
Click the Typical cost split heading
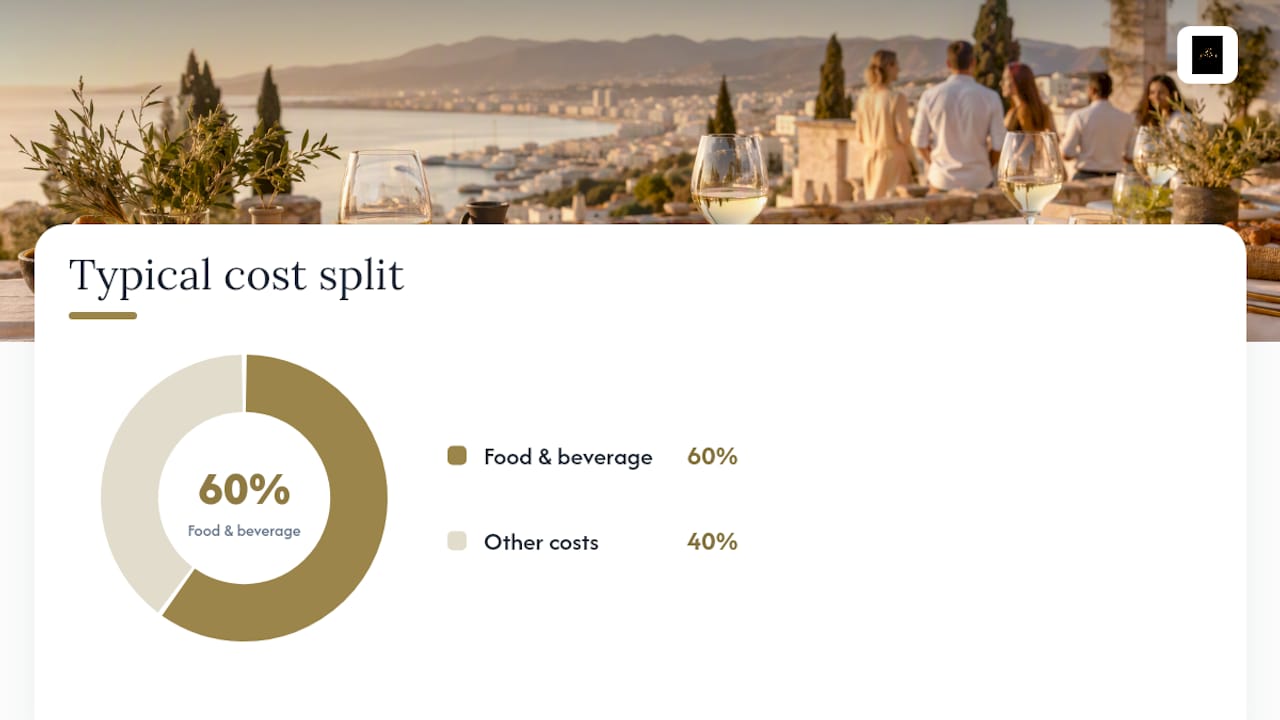[x=236, y=275]
